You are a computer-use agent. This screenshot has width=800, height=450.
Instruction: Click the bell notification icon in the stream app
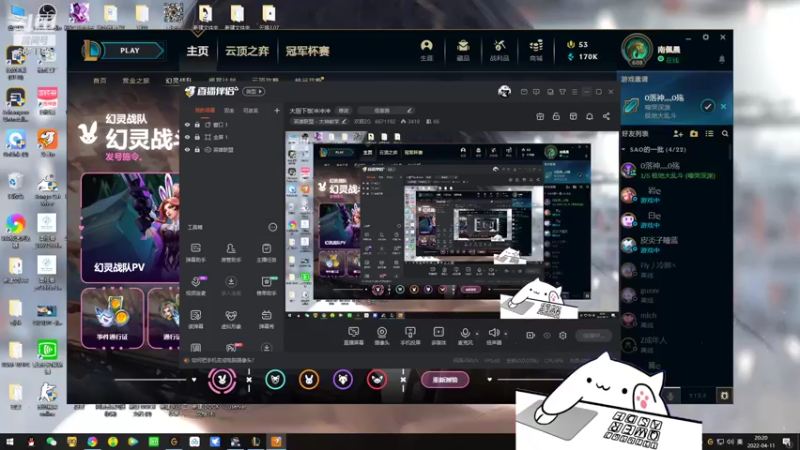click(589, 116)
